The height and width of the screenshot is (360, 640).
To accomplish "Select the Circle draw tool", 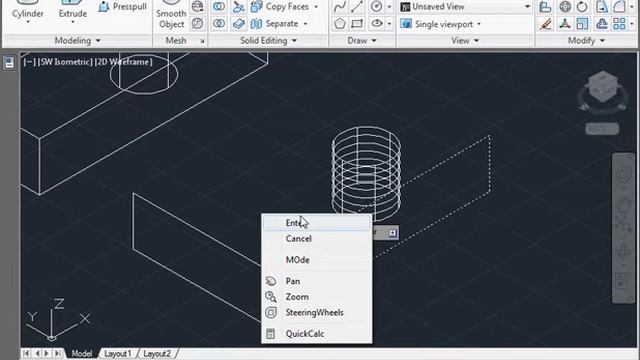I will pos(376,6).
